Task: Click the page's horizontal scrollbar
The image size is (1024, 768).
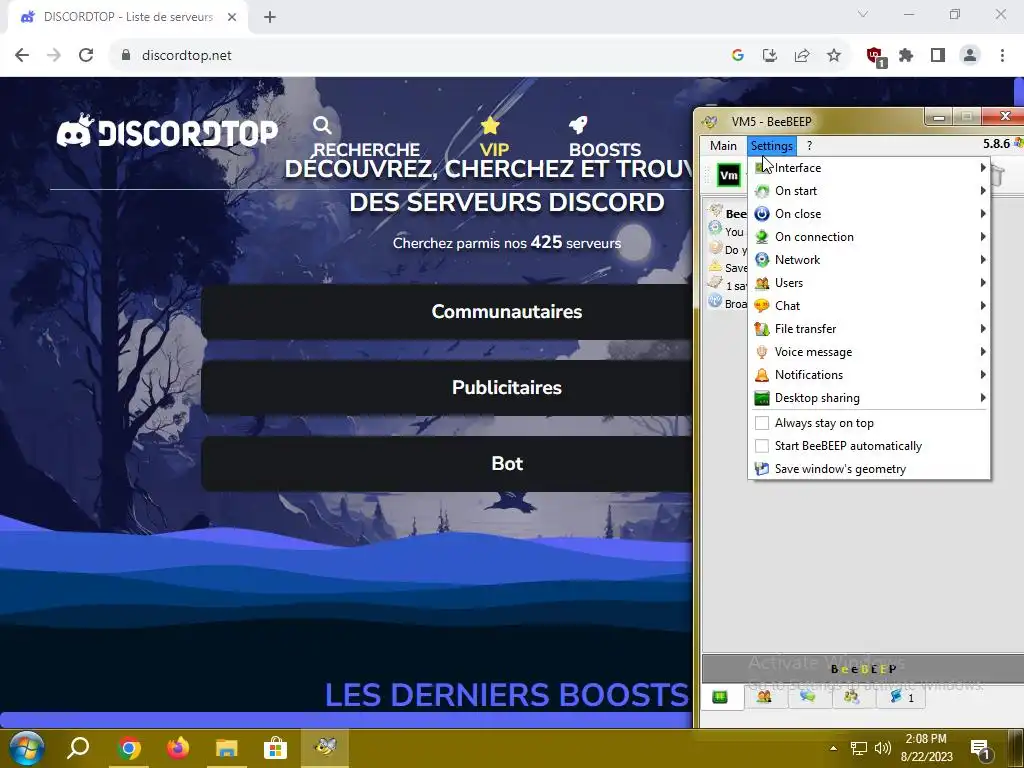Action: [346, 720]
